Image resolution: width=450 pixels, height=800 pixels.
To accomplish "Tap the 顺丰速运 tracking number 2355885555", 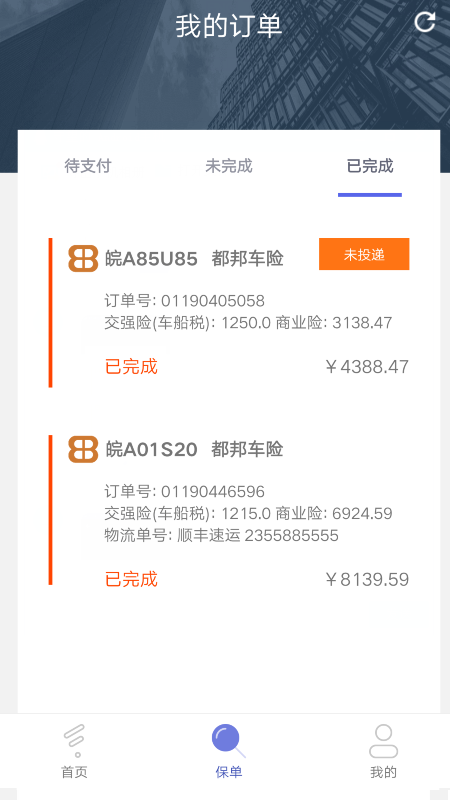I will coord(291,536).
